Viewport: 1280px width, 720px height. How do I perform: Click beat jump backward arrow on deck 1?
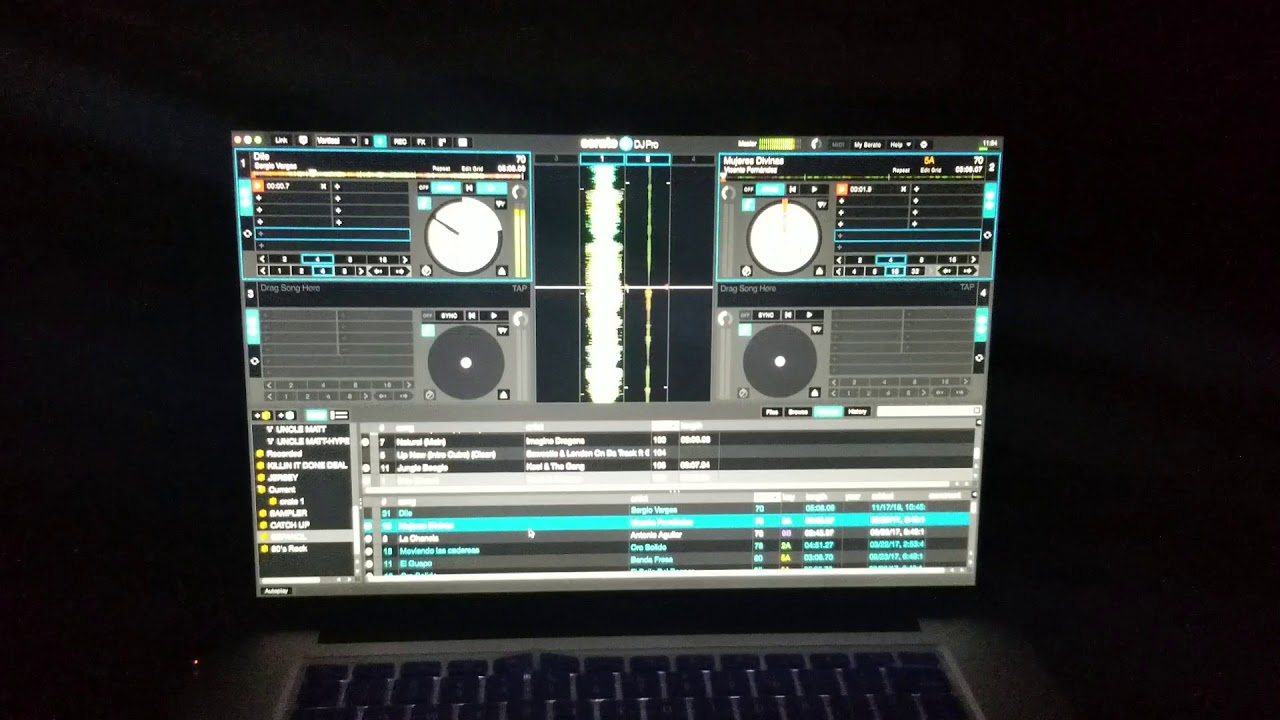pyautogui.click(x=379, y=271)
